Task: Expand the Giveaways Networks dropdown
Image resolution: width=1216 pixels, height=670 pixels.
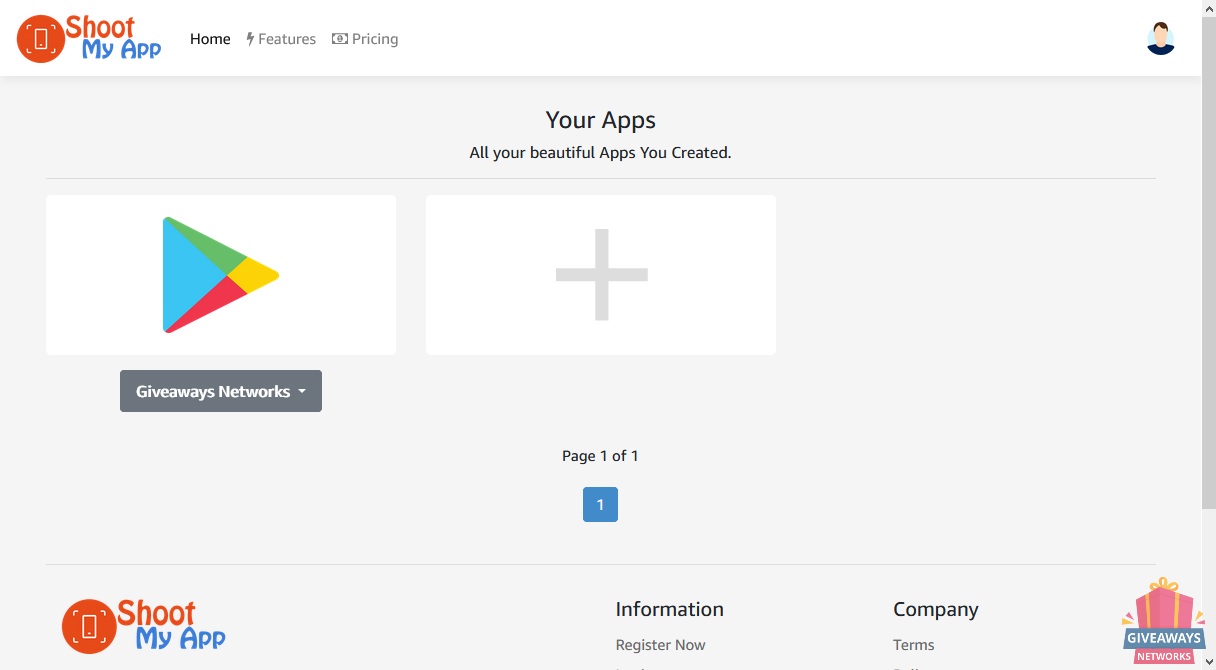Action: [221, 391]
